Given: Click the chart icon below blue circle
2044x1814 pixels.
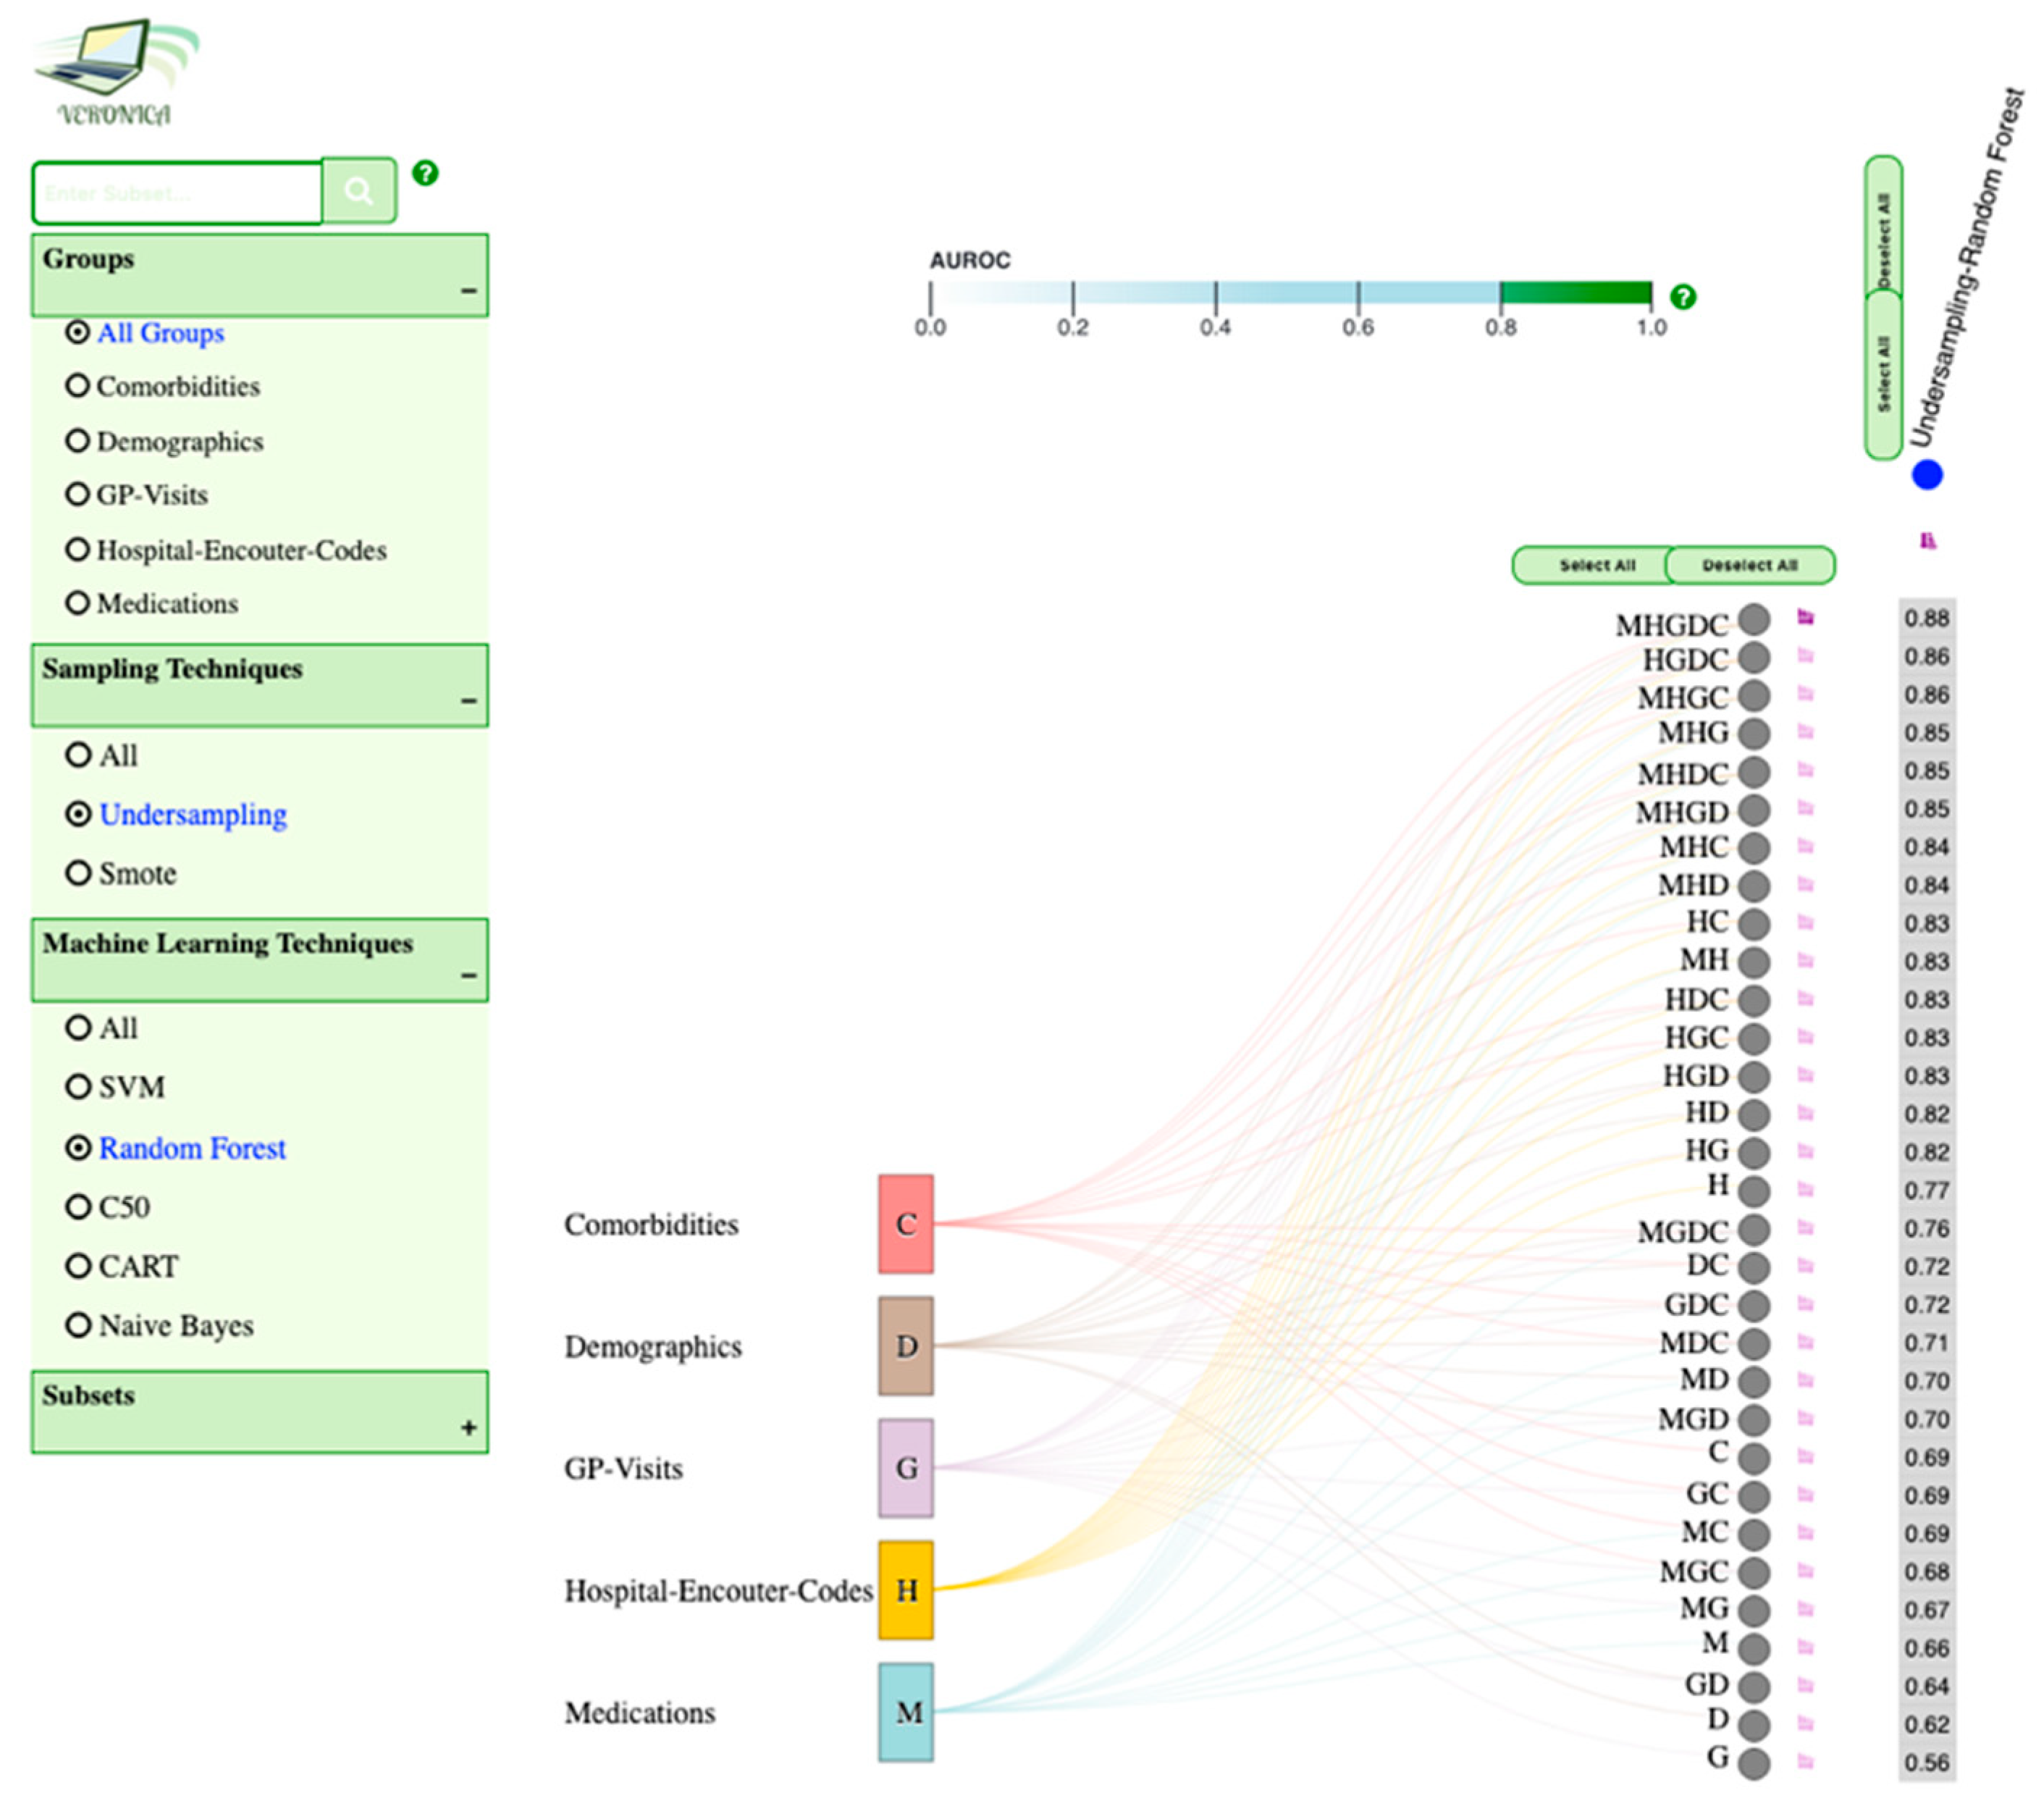Looking at the screenshot, I should 1928,541.
